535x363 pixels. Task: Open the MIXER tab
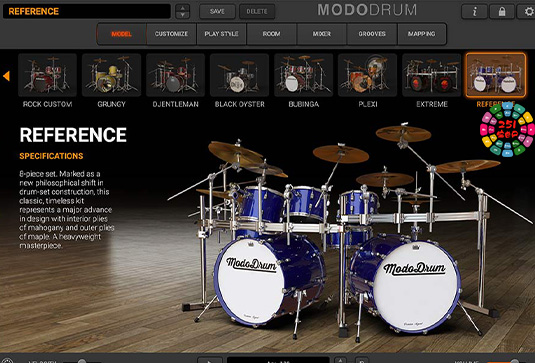tap(321, 34)
